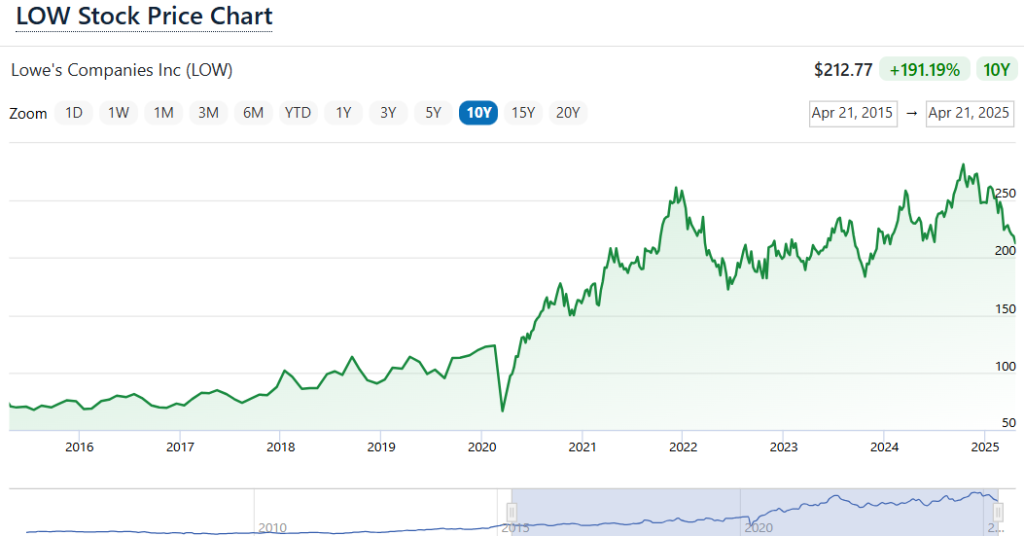Click the Zoom label

click(28, 114)
